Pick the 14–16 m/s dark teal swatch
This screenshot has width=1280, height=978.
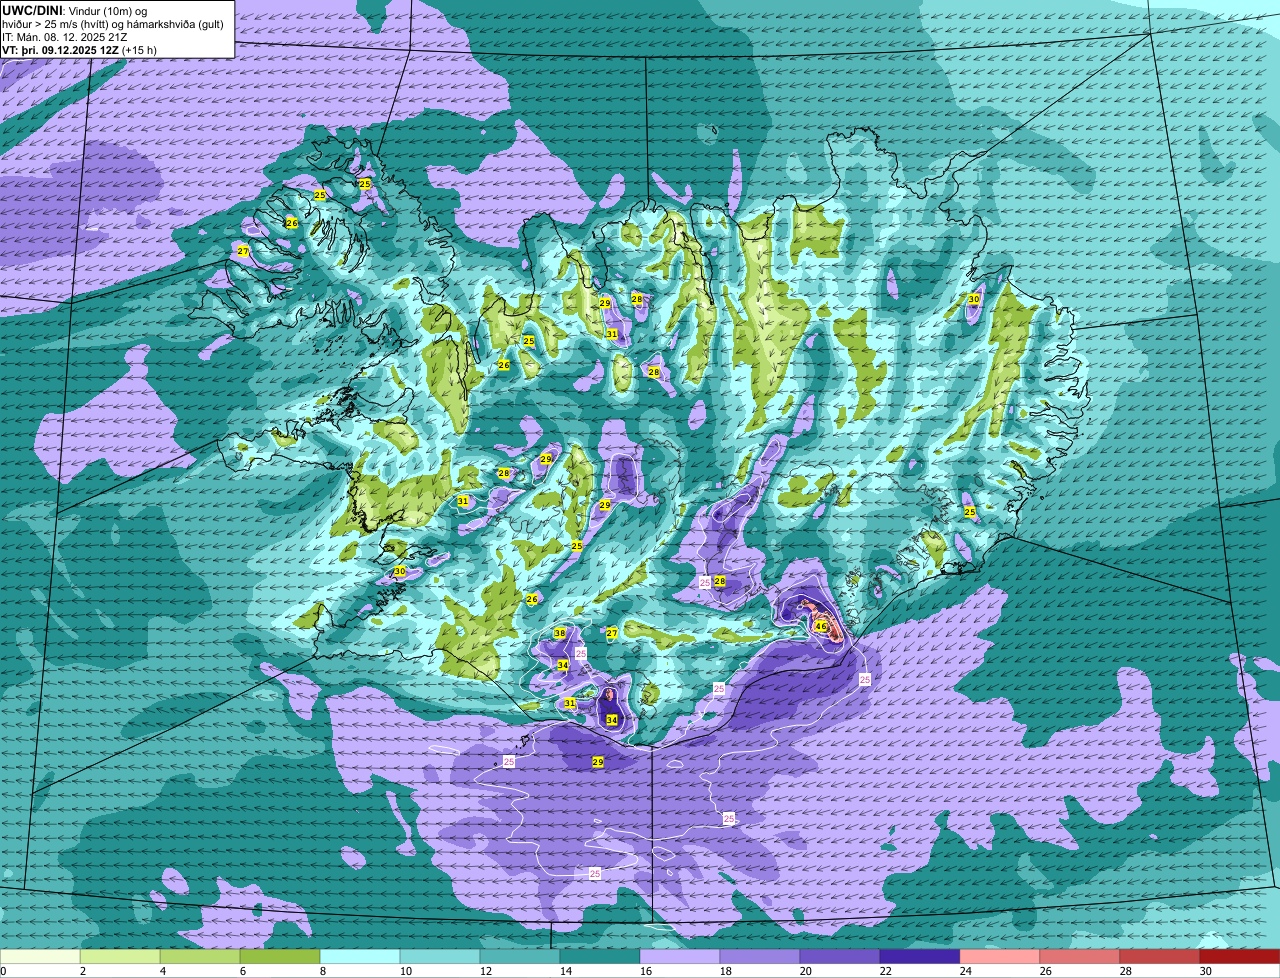pos(600,957)
